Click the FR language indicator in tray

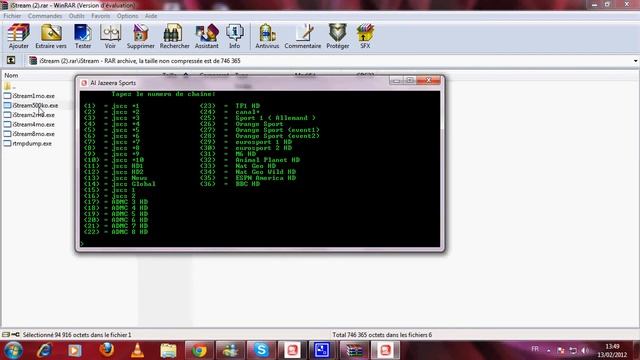(x=535, y=349)
